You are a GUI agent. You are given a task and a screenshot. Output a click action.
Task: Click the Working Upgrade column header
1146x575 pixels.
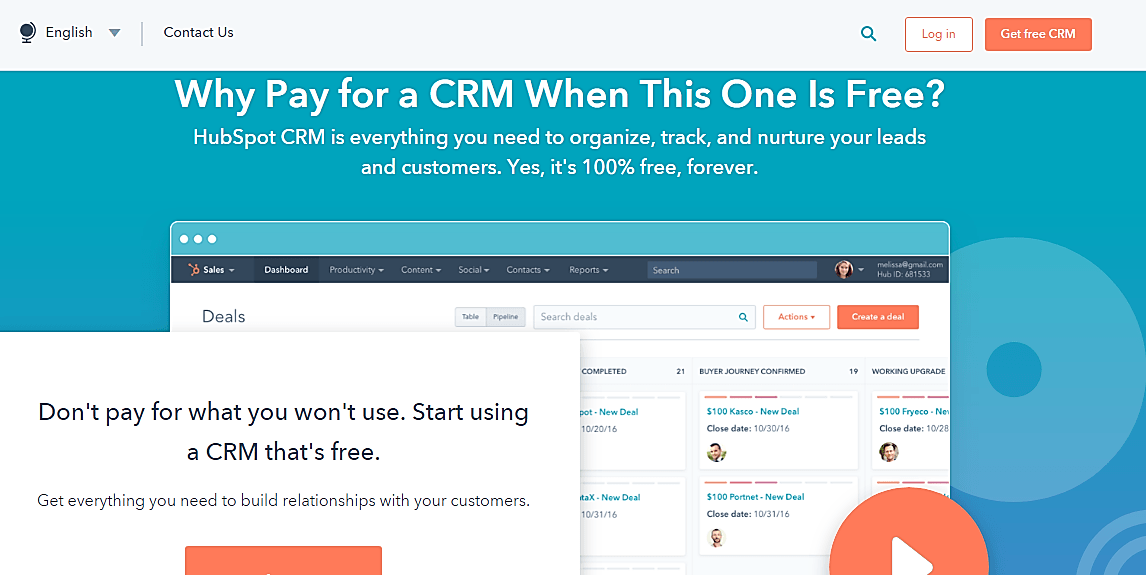pos(908,371)
